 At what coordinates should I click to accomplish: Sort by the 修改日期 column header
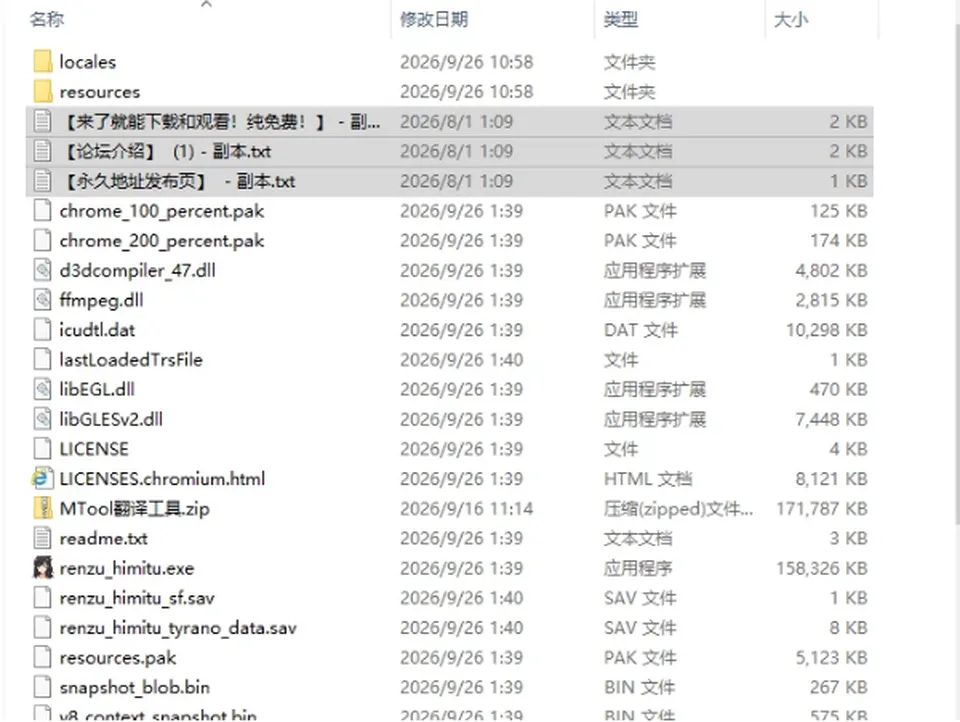click(x=434, y=20)
